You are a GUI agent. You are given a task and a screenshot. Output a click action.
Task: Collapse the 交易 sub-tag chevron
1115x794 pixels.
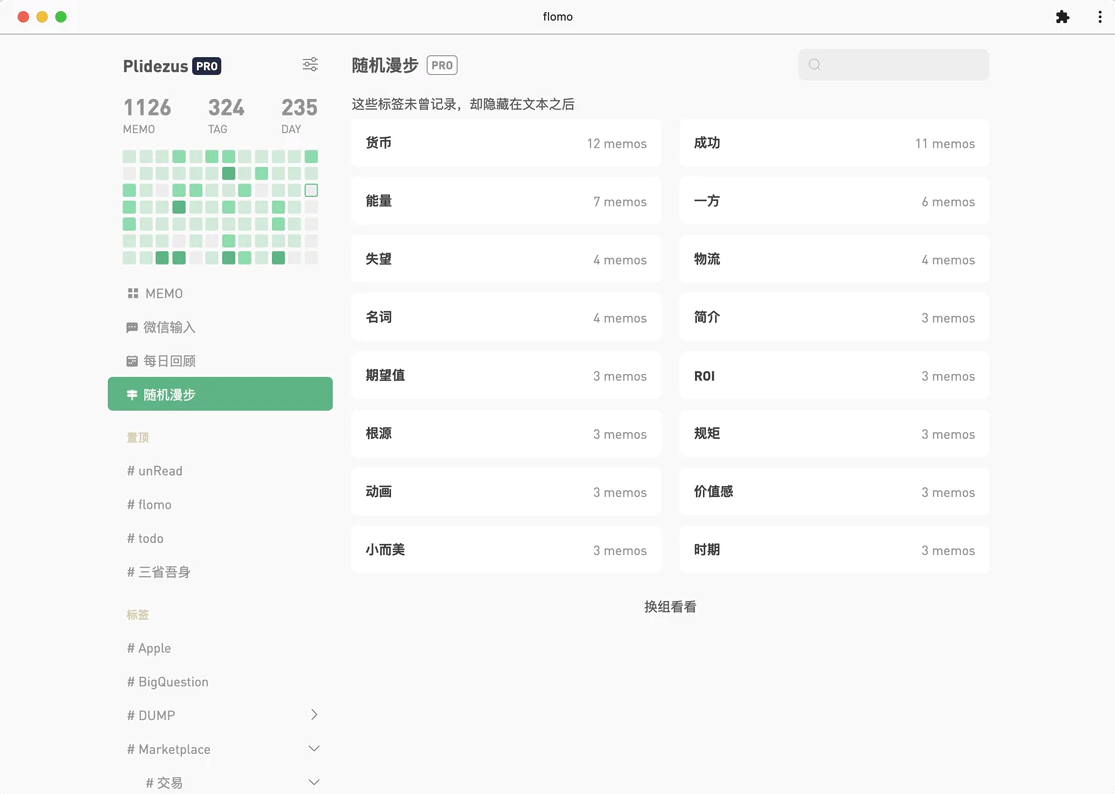[x=314, y=782]
